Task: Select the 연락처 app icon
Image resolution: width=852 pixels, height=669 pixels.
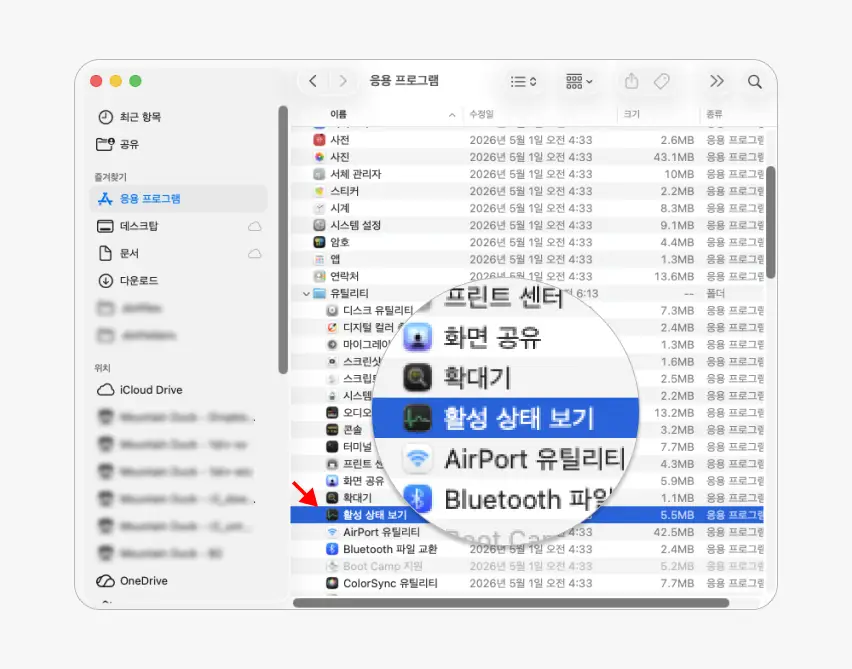Action: pyautogui.click(x=320, y=276)
